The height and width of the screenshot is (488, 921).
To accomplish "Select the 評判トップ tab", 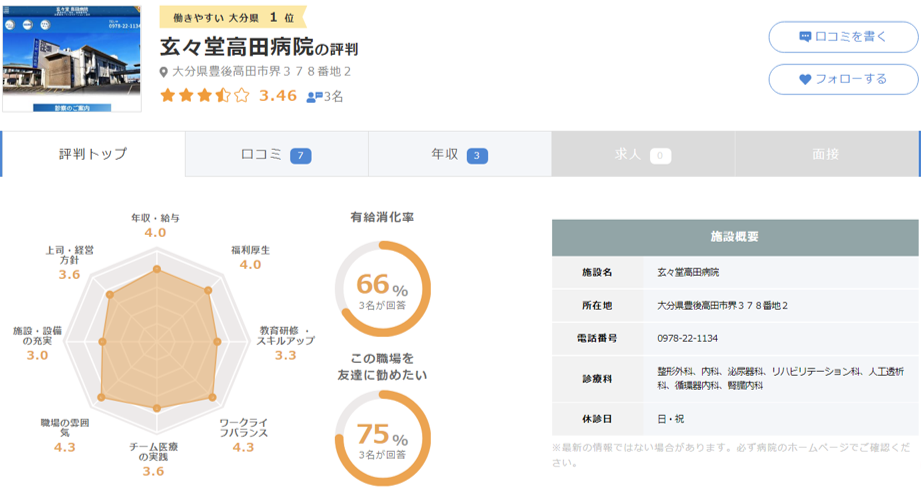I will pos(93,154).
